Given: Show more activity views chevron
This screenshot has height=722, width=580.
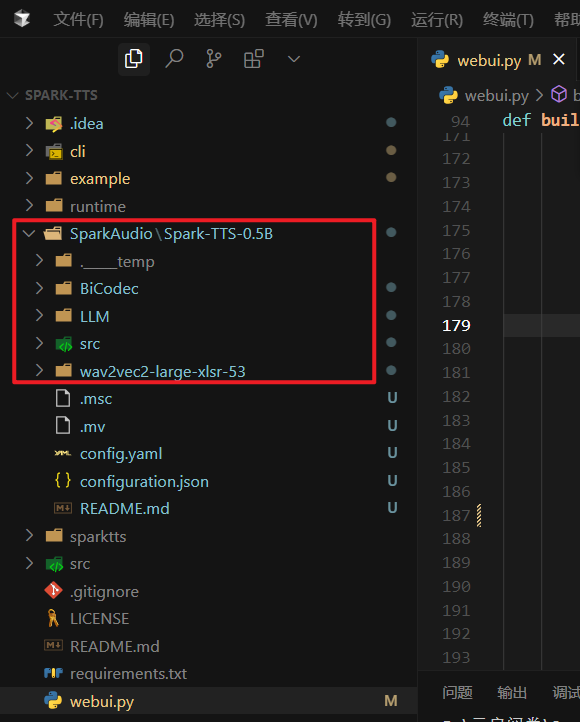Looking at the screenshot, I should (294, 59).
